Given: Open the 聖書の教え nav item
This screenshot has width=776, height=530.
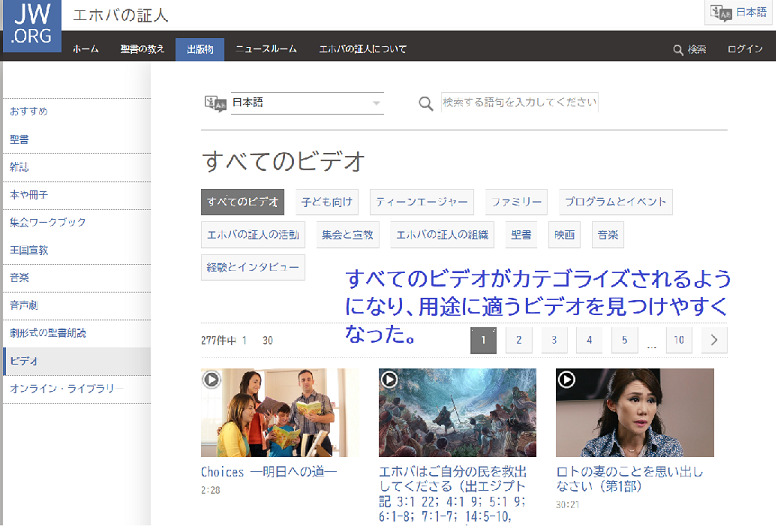Looking at the screenshot, I should point(142,49).
